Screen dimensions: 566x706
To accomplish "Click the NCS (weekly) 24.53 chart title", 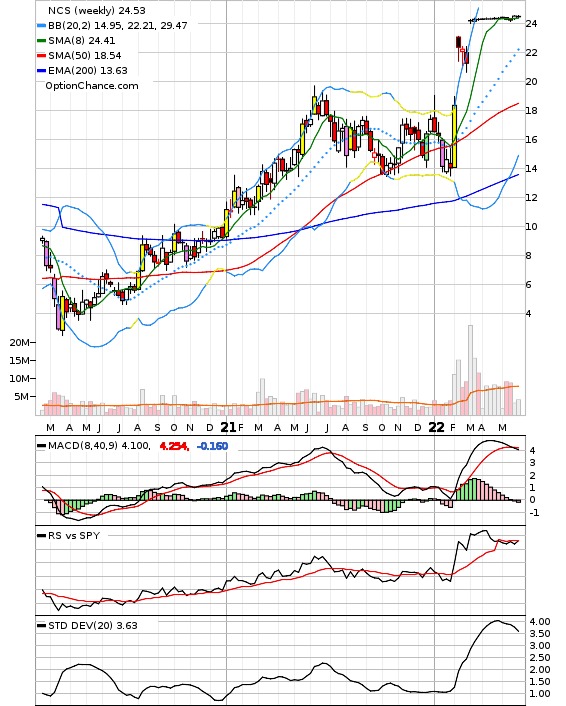I will pyautogui.click(x=96, y=10).
